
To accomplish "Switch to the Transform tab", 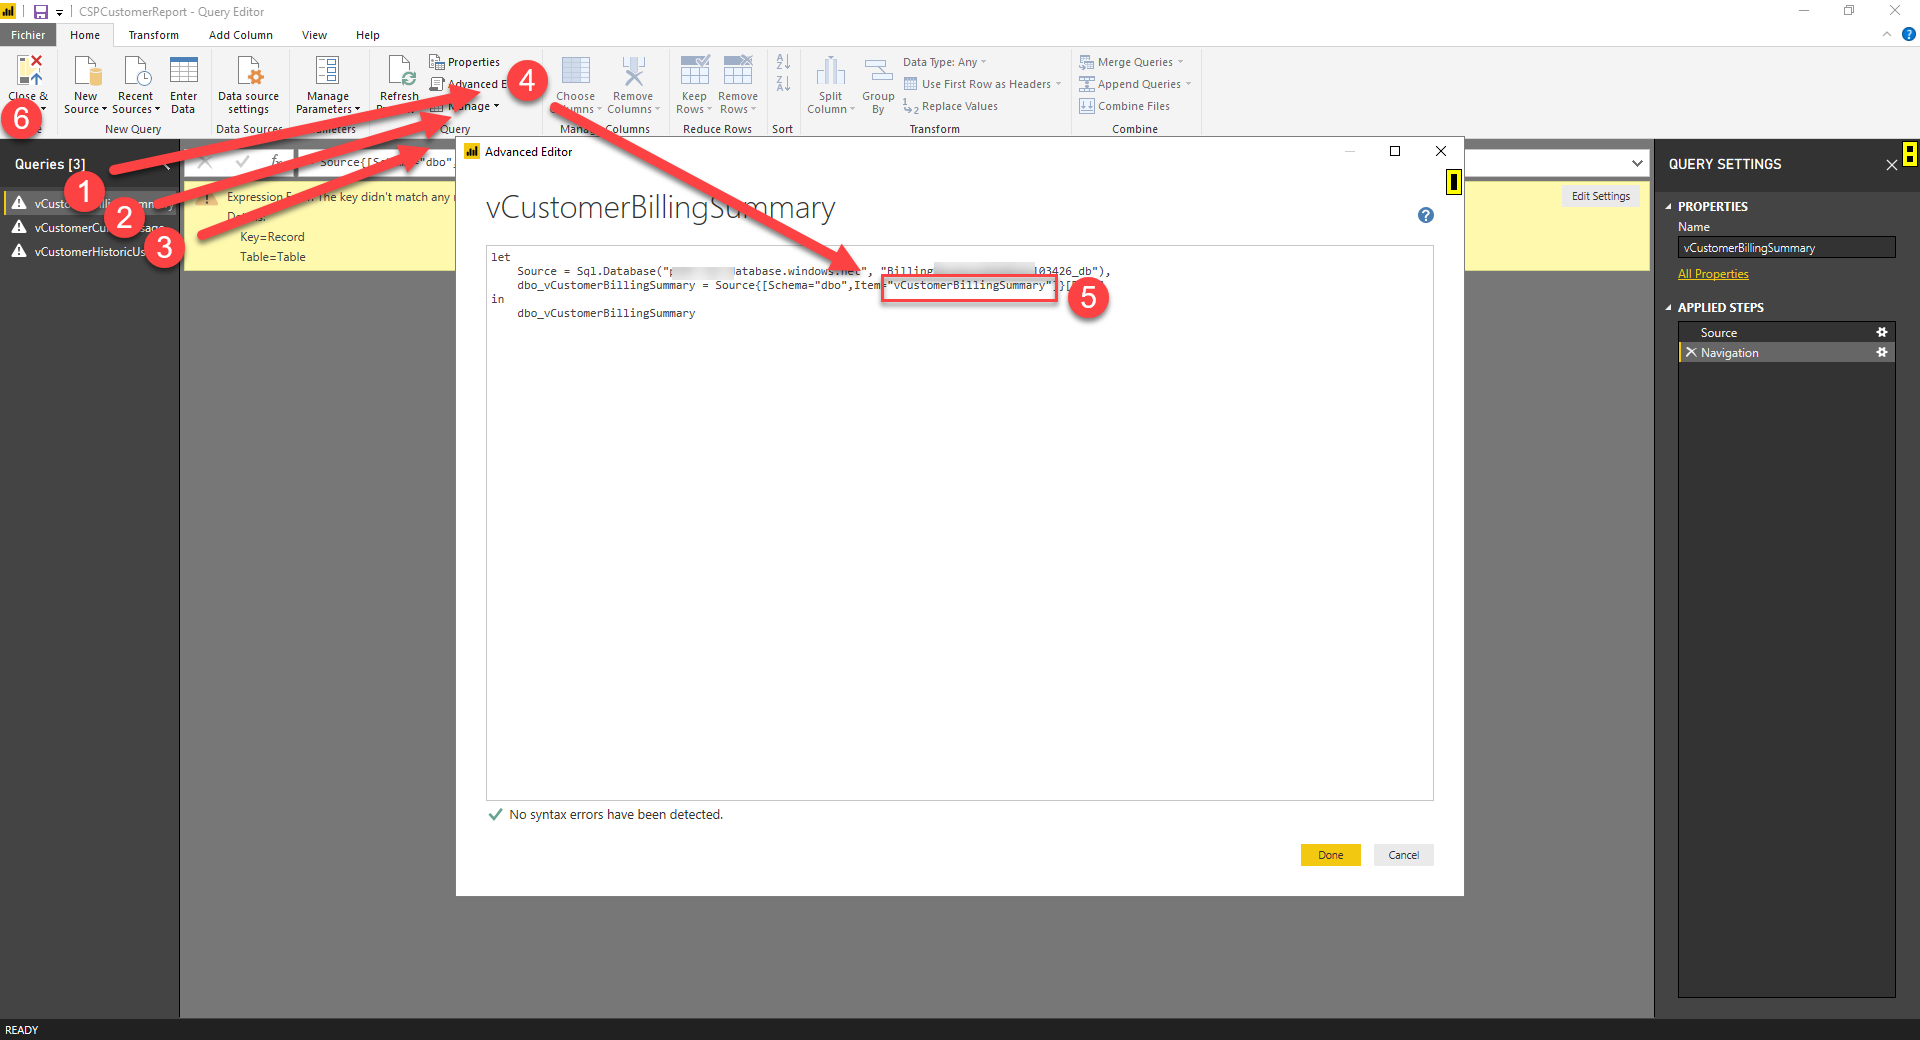I will tap(153, 35).
